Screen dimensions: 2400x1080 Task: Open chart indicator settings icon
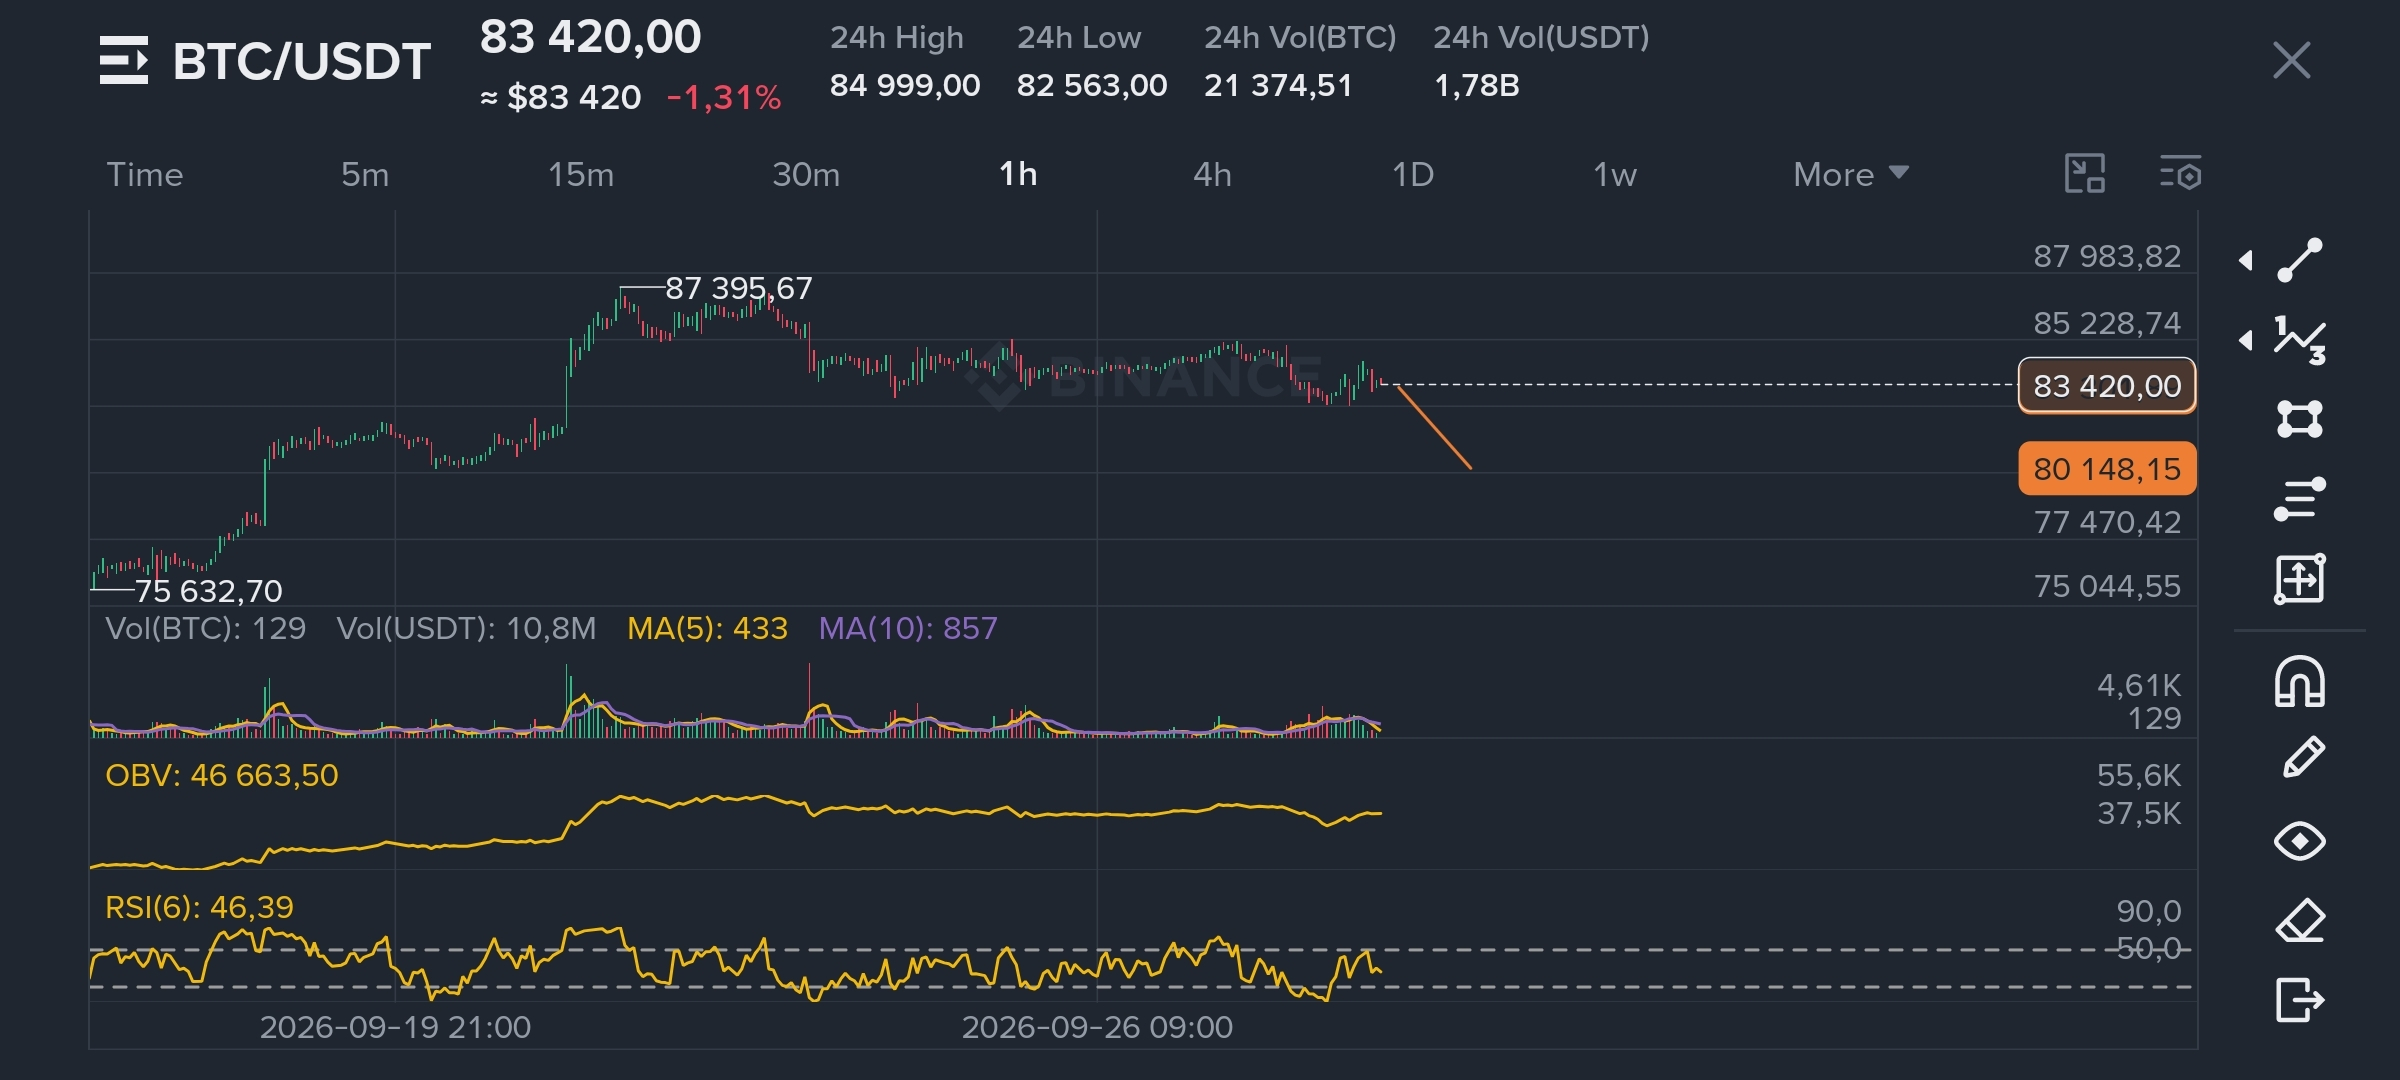pos(2180,174)
